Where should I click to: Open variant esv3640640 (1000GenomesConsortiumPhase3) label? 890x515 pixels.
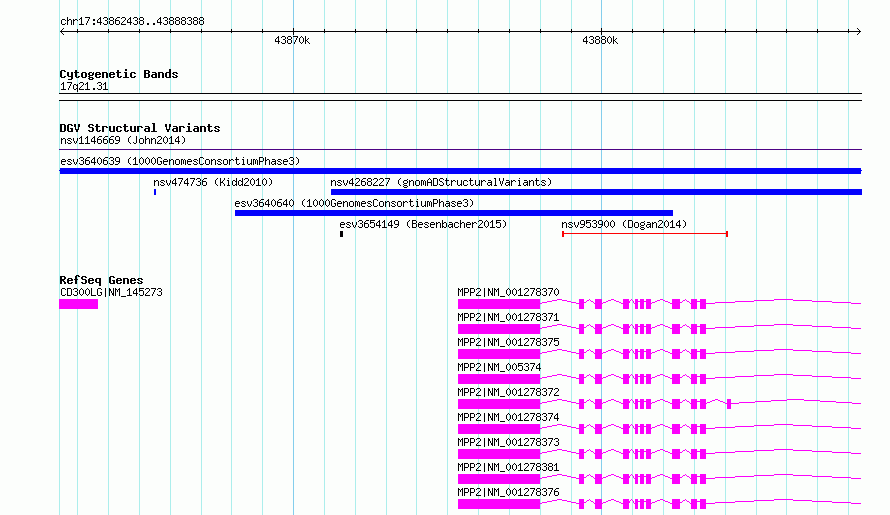pos(354,203)
